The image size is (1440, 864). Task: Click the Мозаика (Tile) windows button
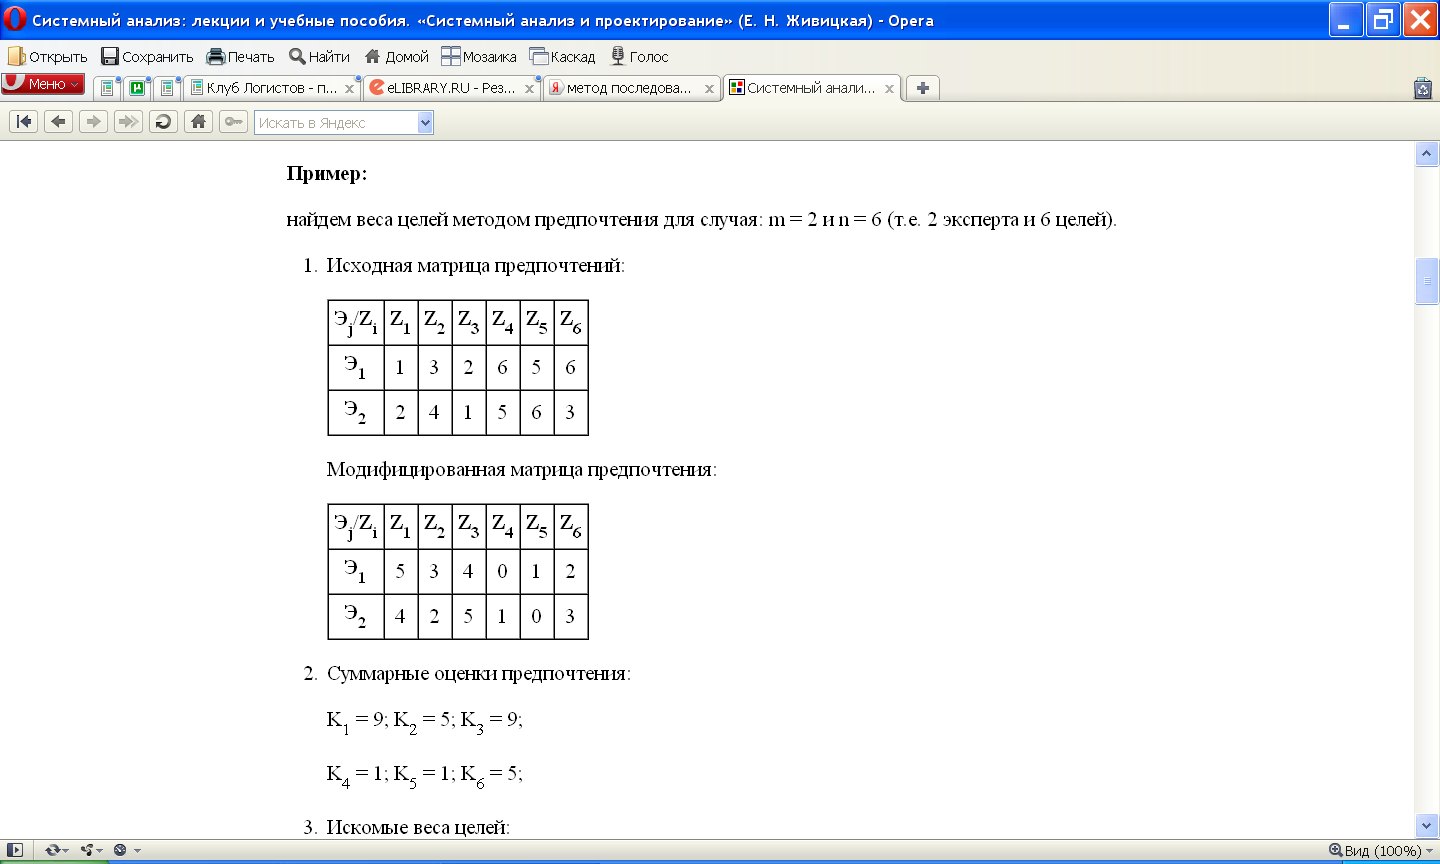coord(478,57)
